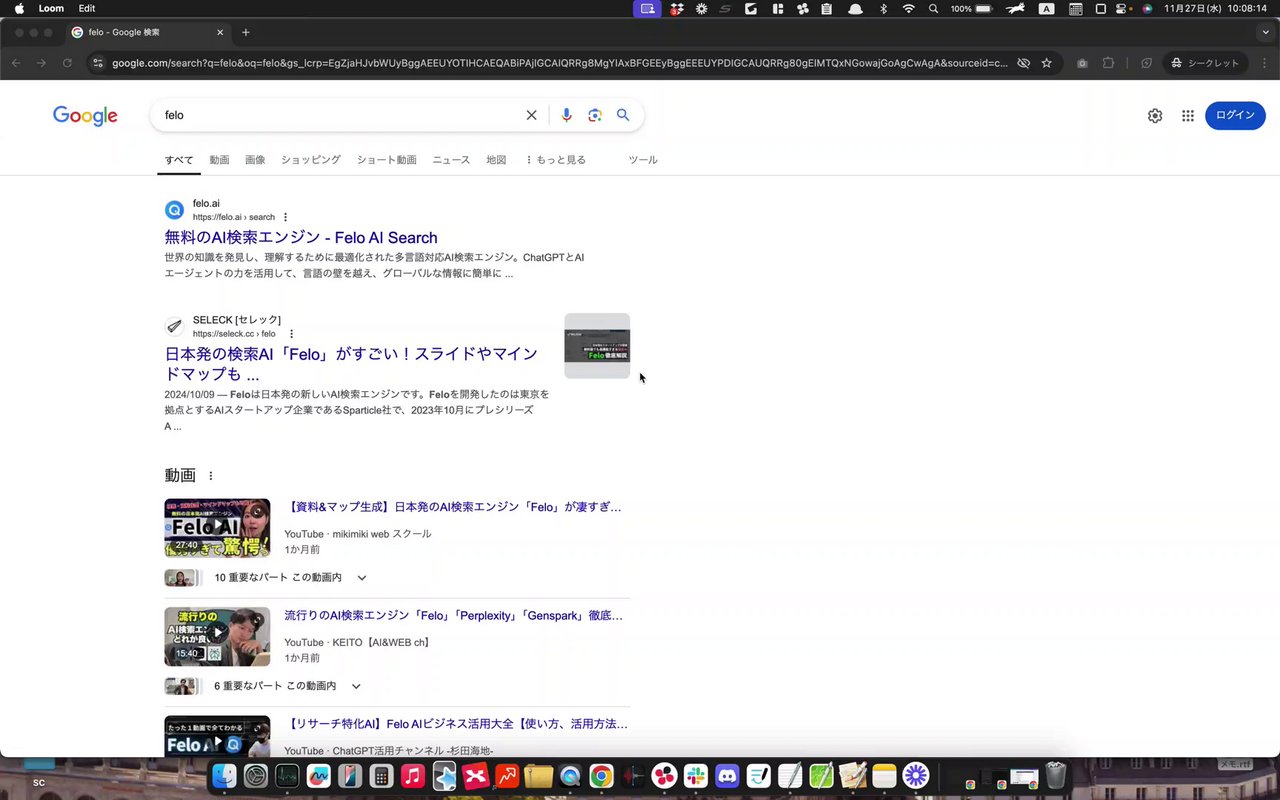Open the Trash in the Dock

[1056, 776]
